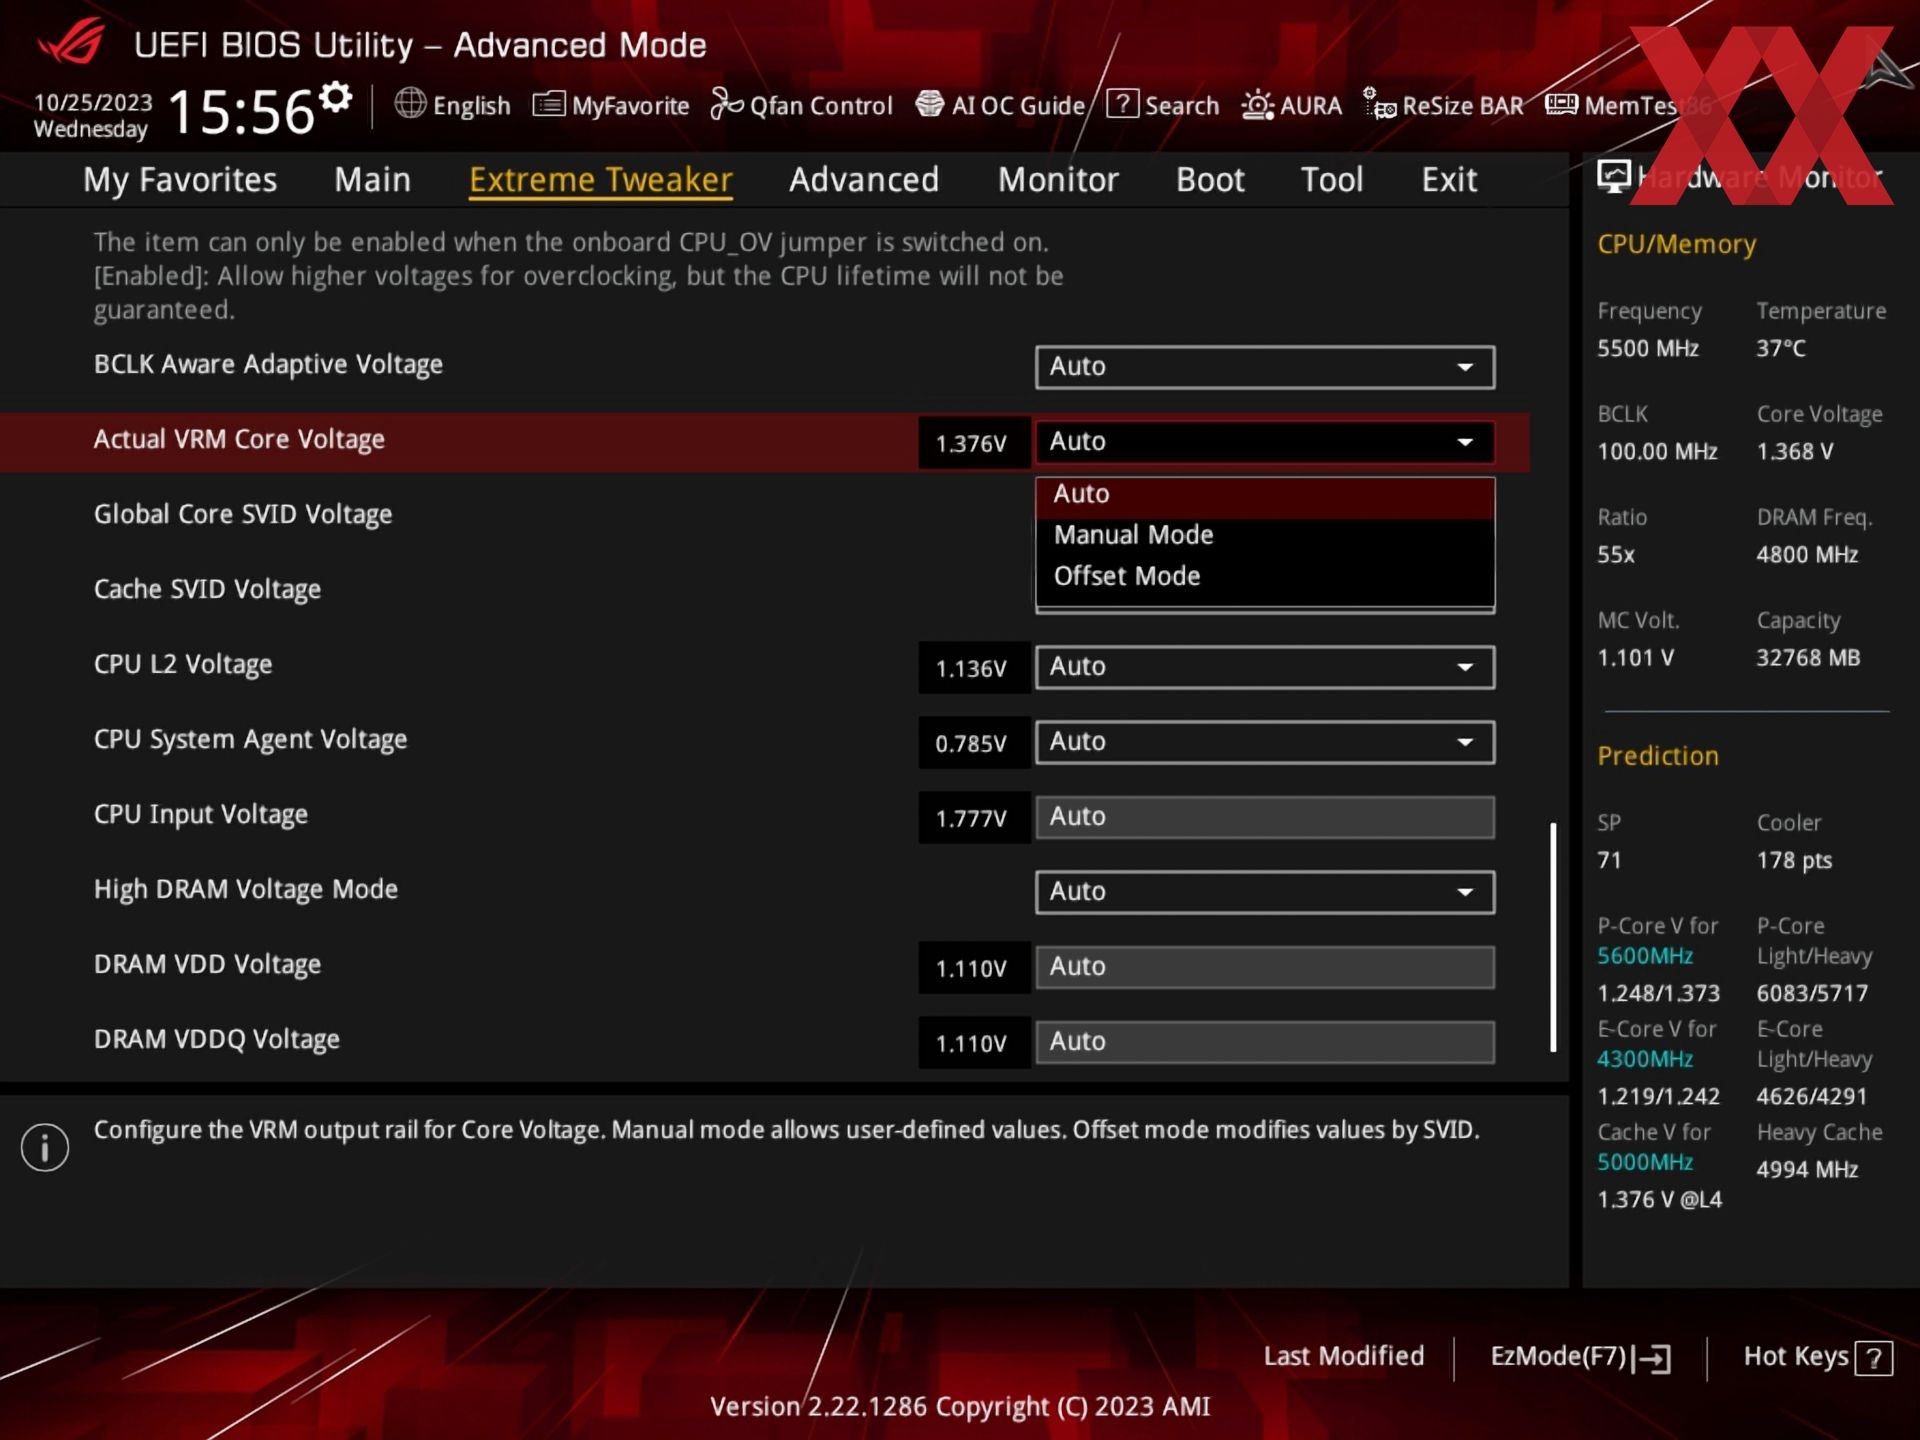Image resolution: width=1920 pixels, height=1440 pixels.
Task: Click 5000MHz Cache prediction value
Action: [1645, 1162]
